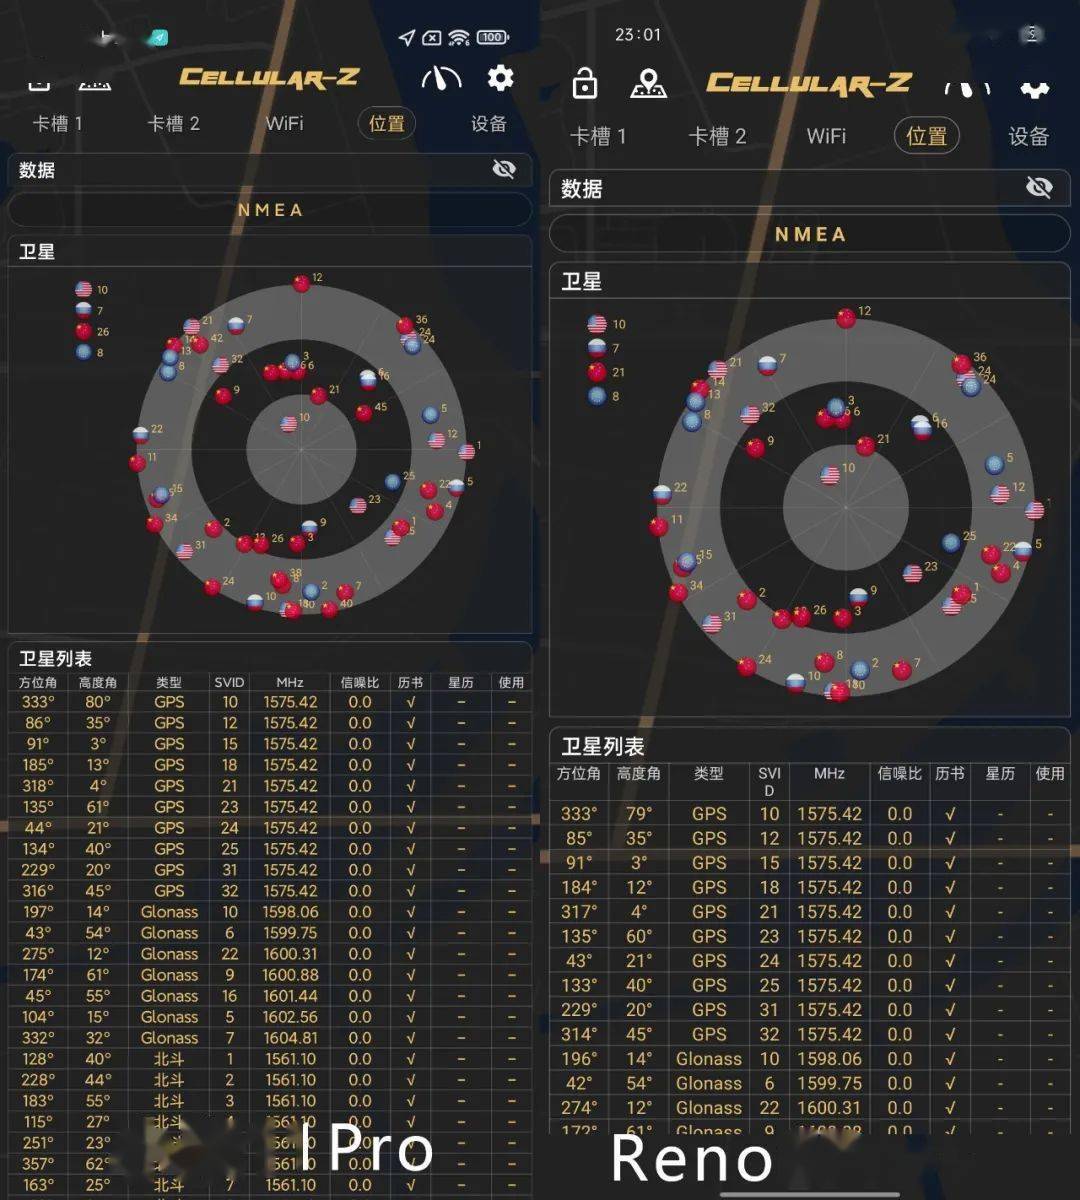
Task: Tap the 高度角 column header on Reno phone
Action: (639, 773)
